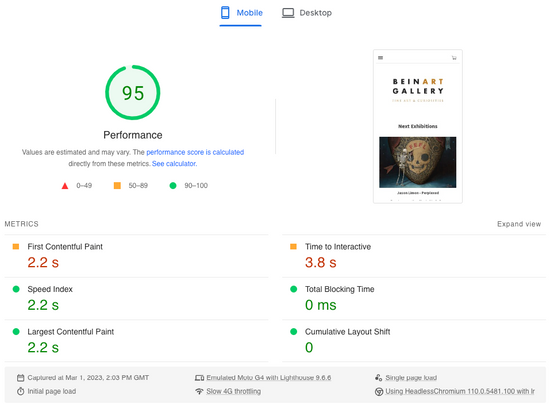The width and height of the screenshot is (550, 404).
Task: Click the Slow 4G throttling link
Action: (x=234, y=391)
